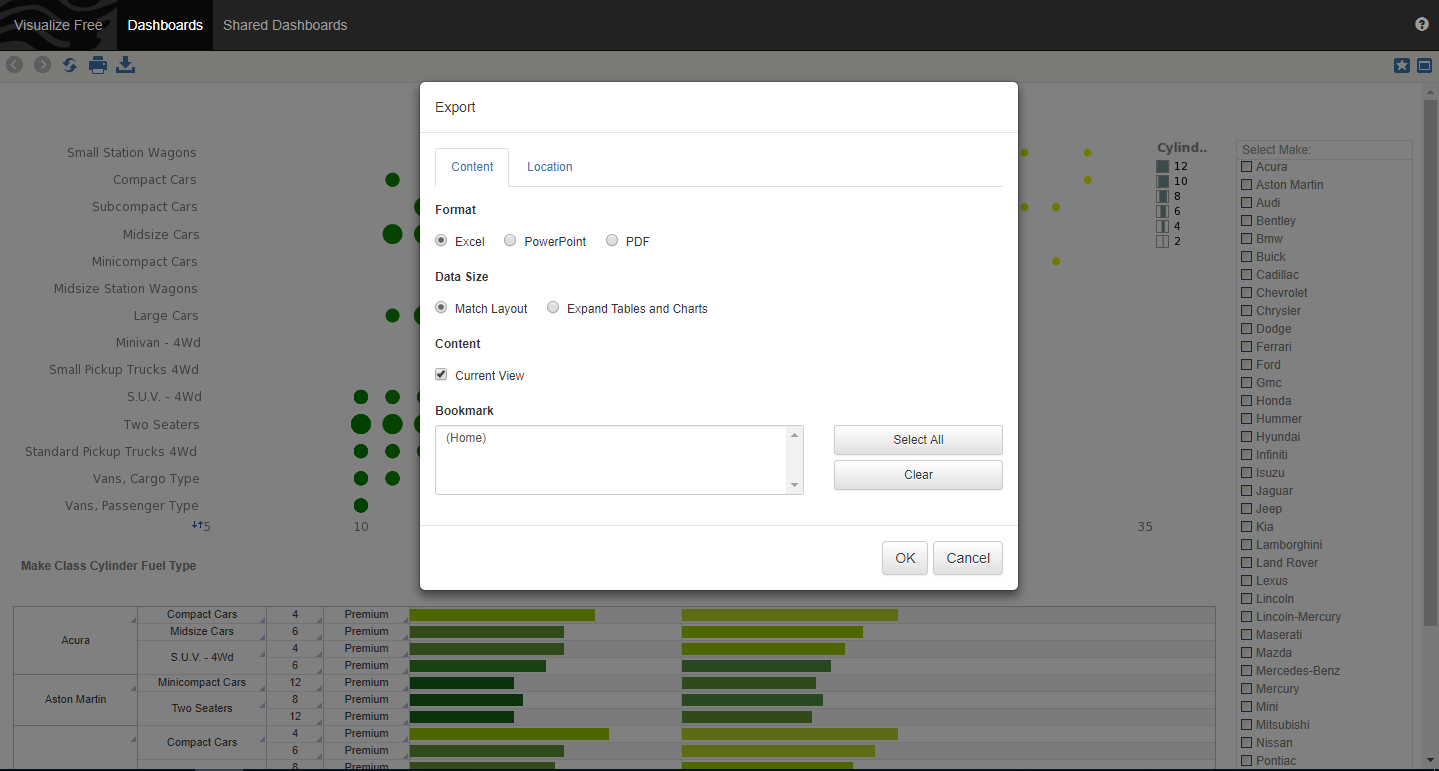Check the Jaguar make checkbox
Image resolution: width=1439 pixels, height=771 pixels.
point(1246,491)
